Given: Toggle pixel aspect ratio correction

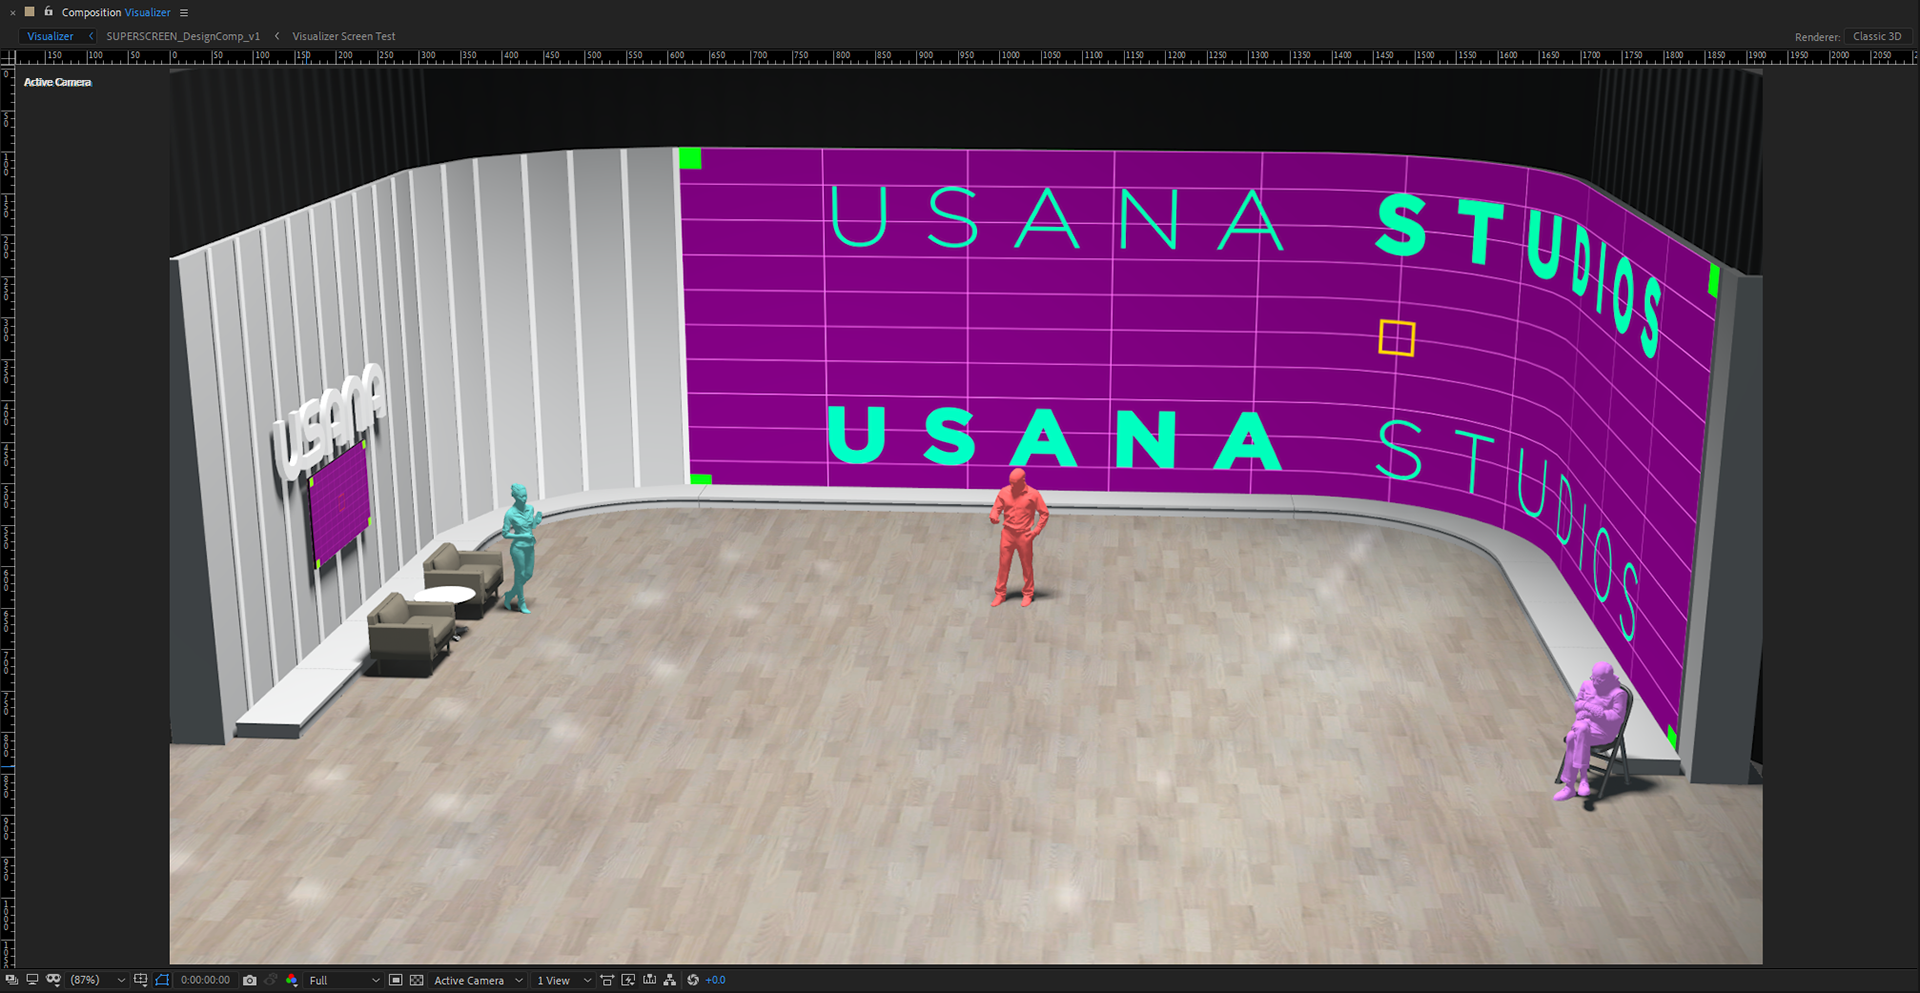Looking at the screenshot, I should tap(607, 980).
